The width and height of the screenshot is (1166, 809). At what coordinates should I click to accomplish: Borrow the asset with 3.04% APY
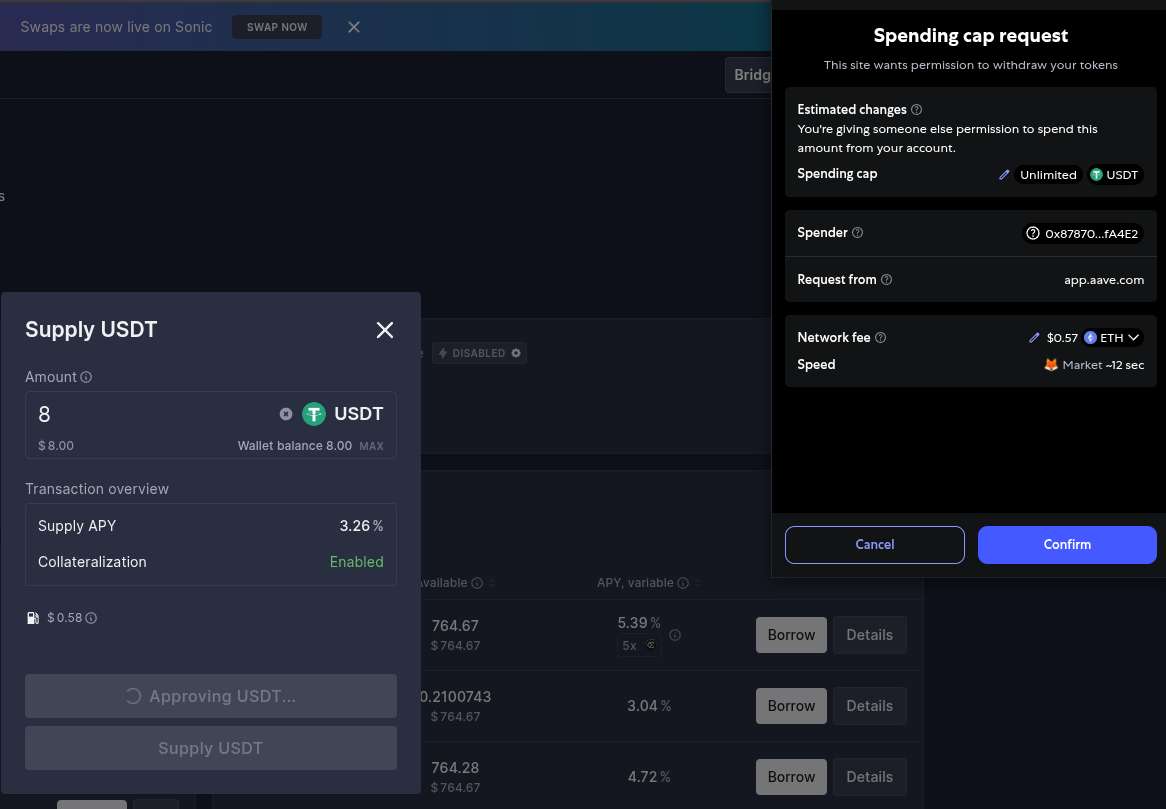tap(791, 706)
